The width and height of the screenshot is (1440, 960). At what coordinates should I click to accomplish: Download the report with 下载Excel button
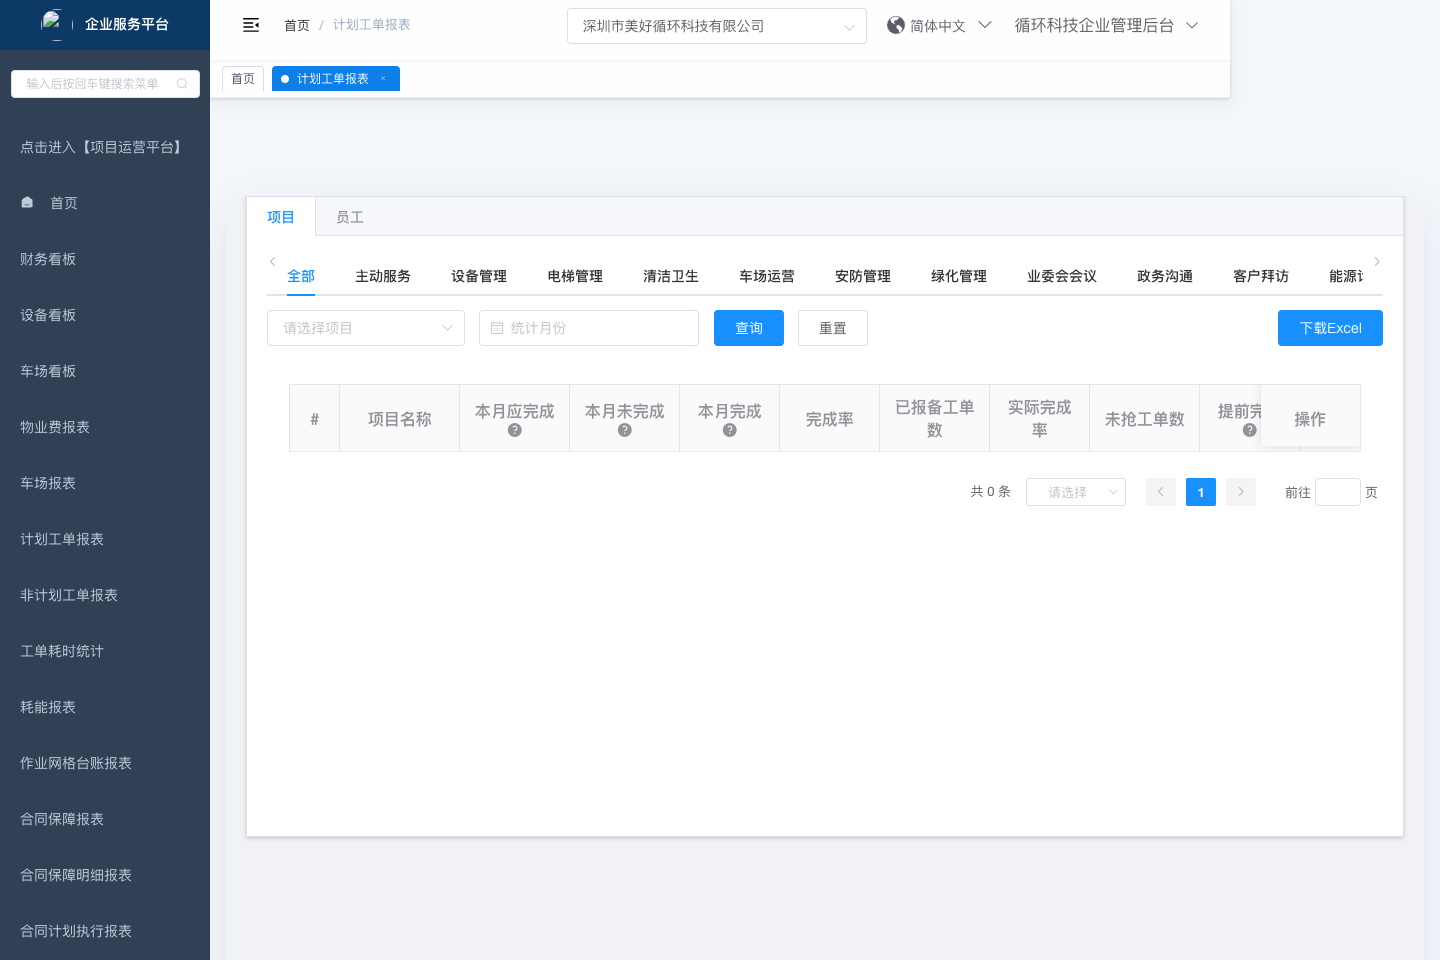(1330, 328)
